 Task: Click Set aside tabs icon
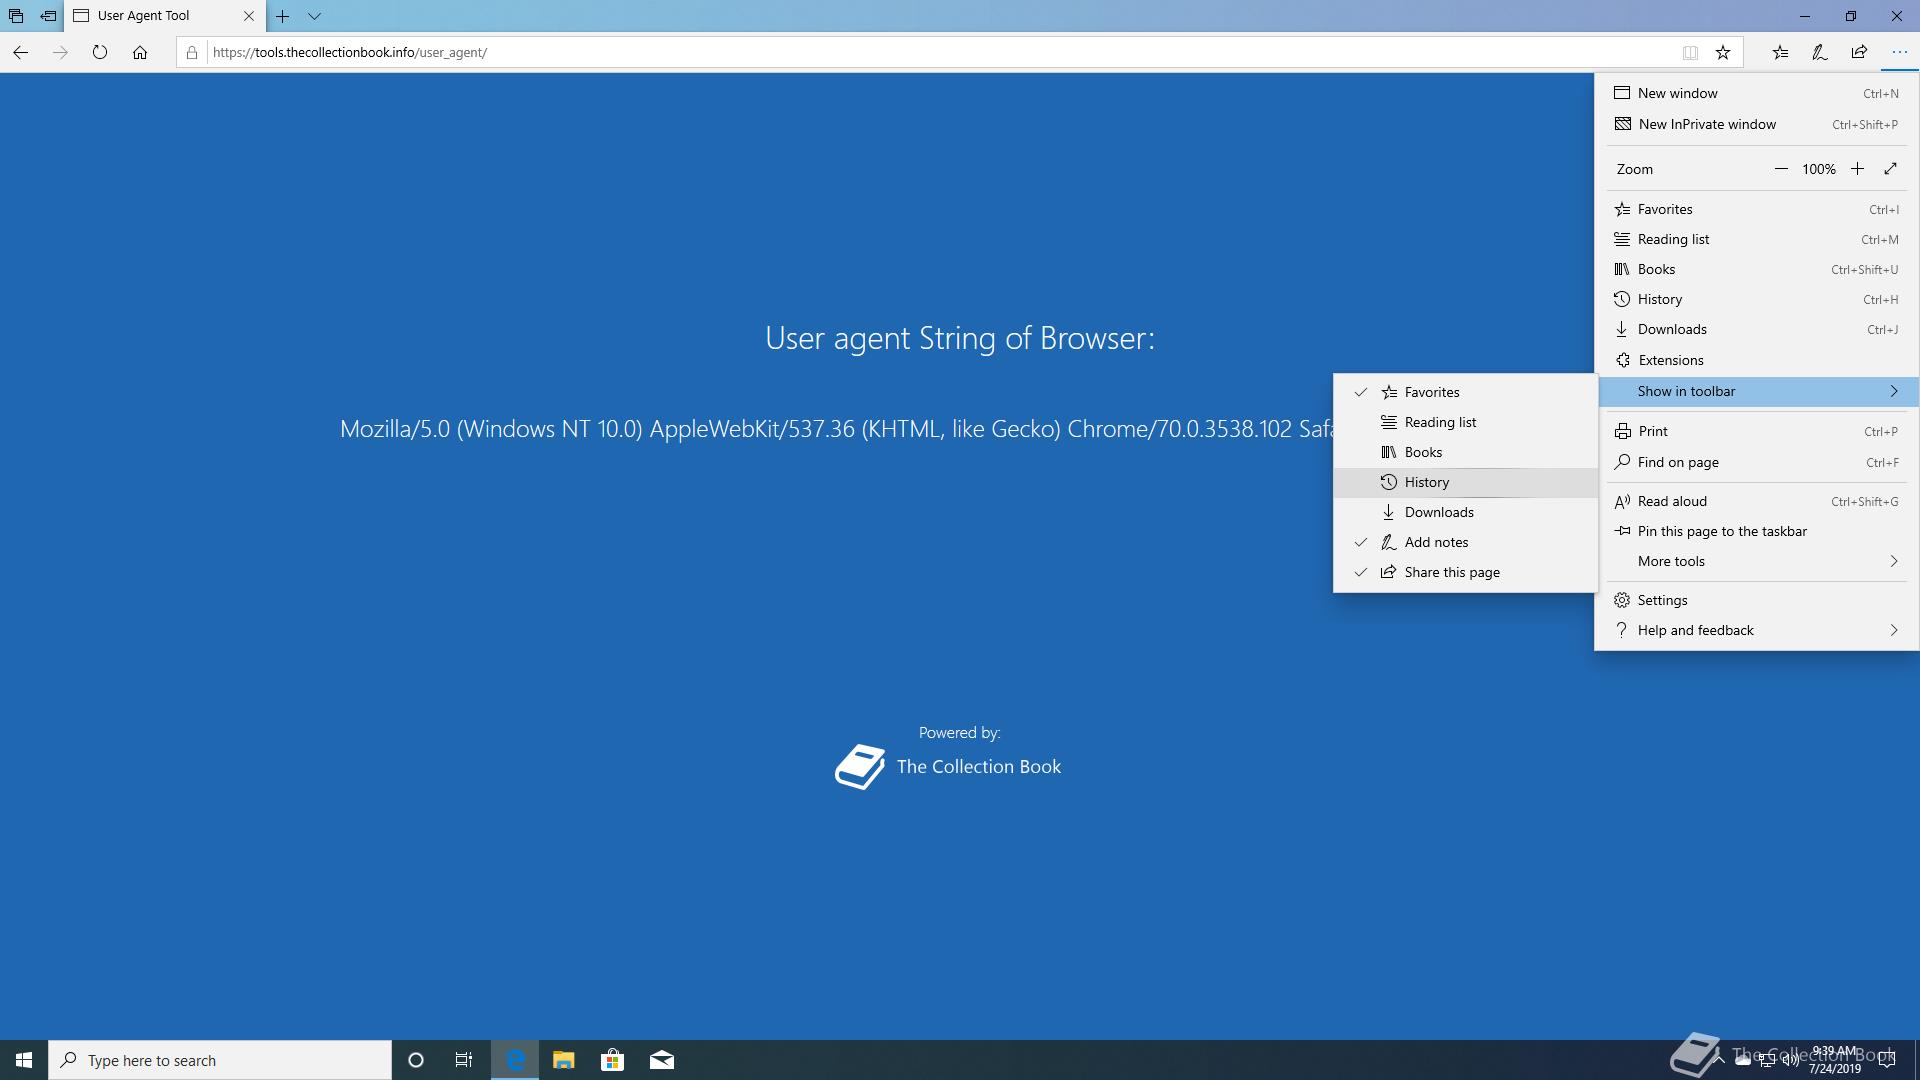point(48,16)
